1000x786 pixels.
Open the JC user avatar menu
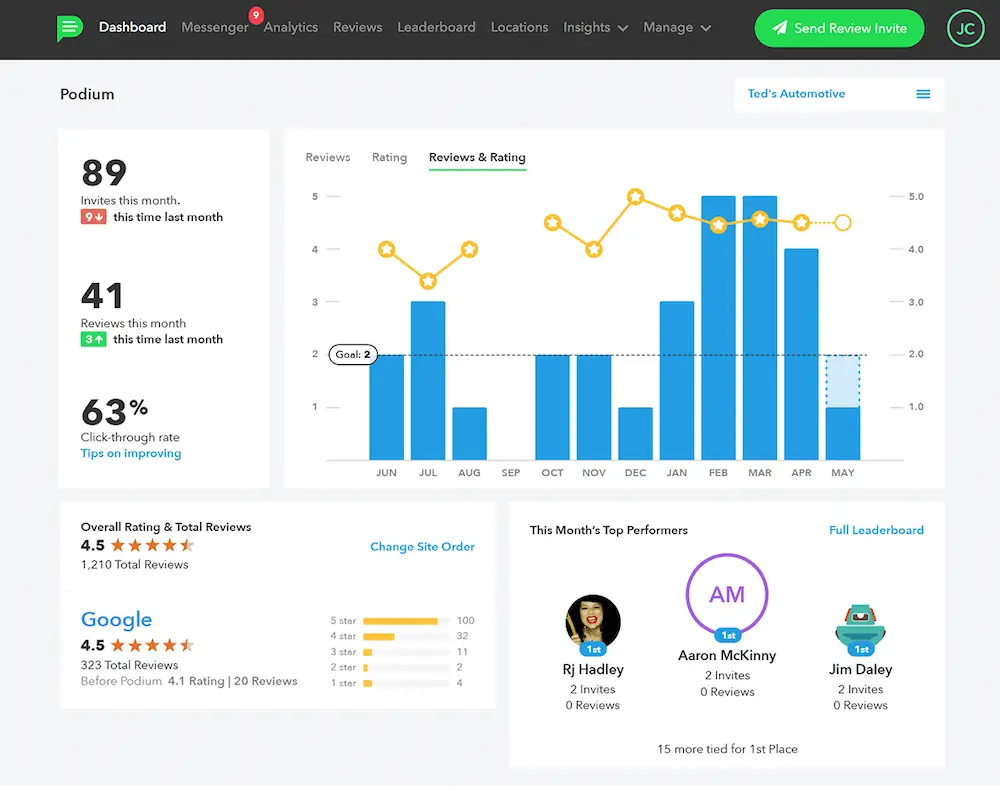966,28
